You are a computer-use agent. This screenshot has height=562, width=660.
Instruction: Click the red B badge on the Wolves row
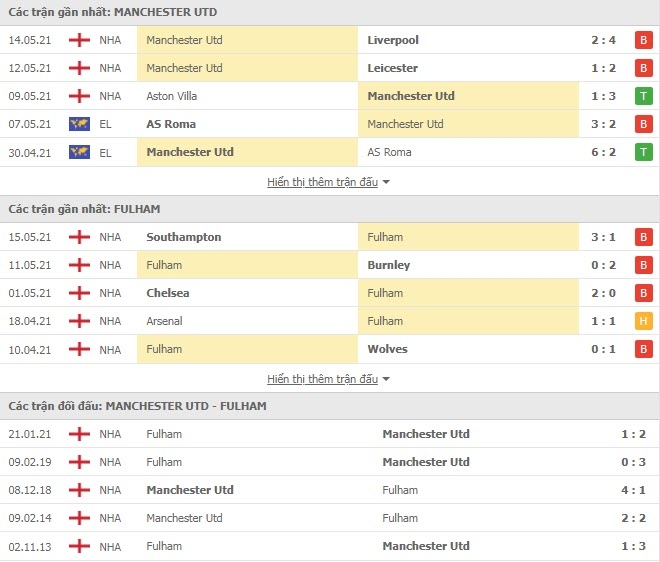tap(643, 349)
